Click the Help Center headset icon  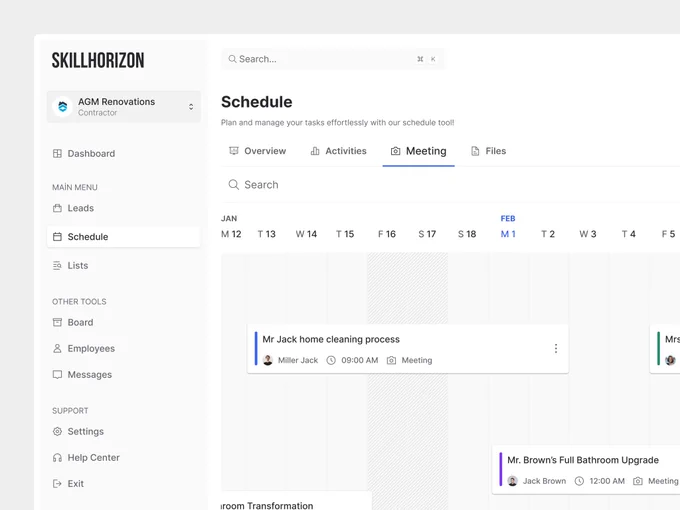pyautogui.click(x=57, y=458)
